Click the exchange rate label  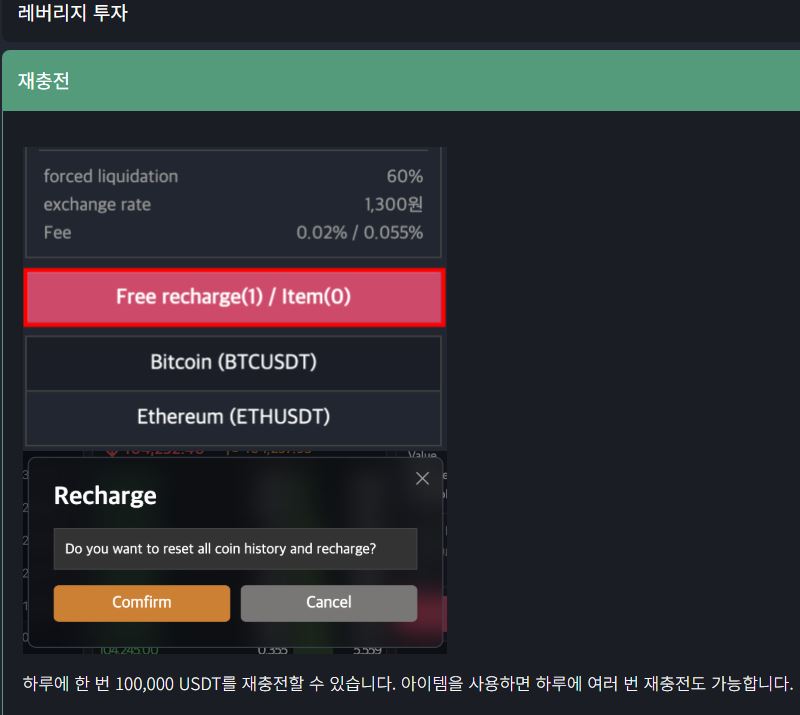(97, 204)
